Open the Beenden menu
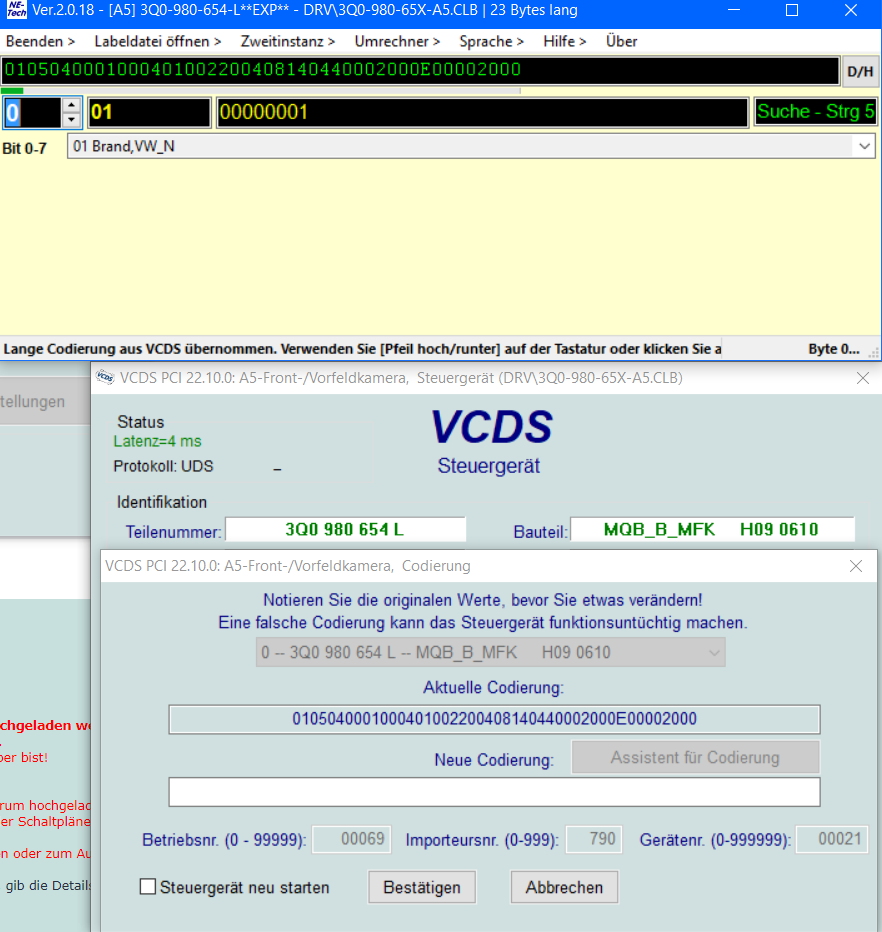 click(x=40, y=41)
